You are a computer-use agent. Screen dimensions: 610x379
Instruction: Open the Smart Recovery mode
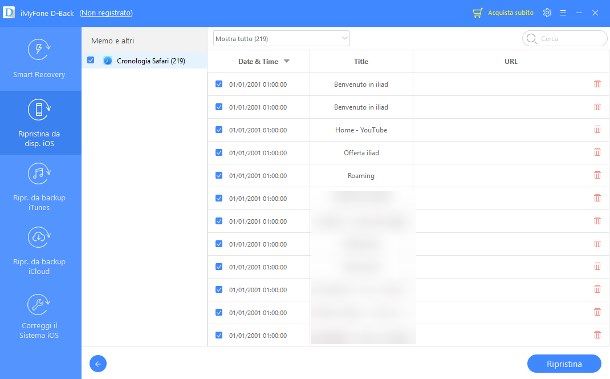coord(39,58)
